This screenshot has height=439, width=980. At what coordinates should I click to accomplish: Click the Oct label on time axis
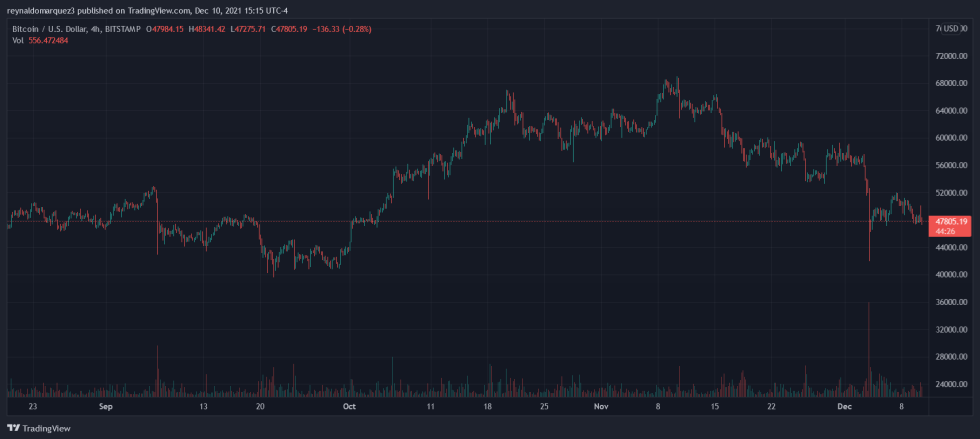coord(349,406)
